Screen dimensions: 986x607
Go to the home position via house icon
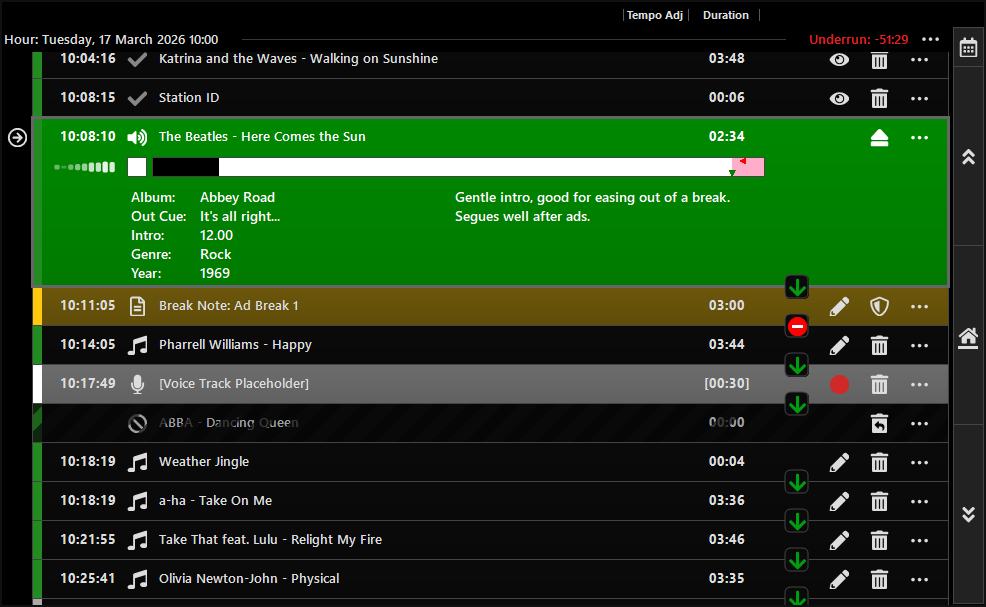pyautogui.click(x=968, y=338)
